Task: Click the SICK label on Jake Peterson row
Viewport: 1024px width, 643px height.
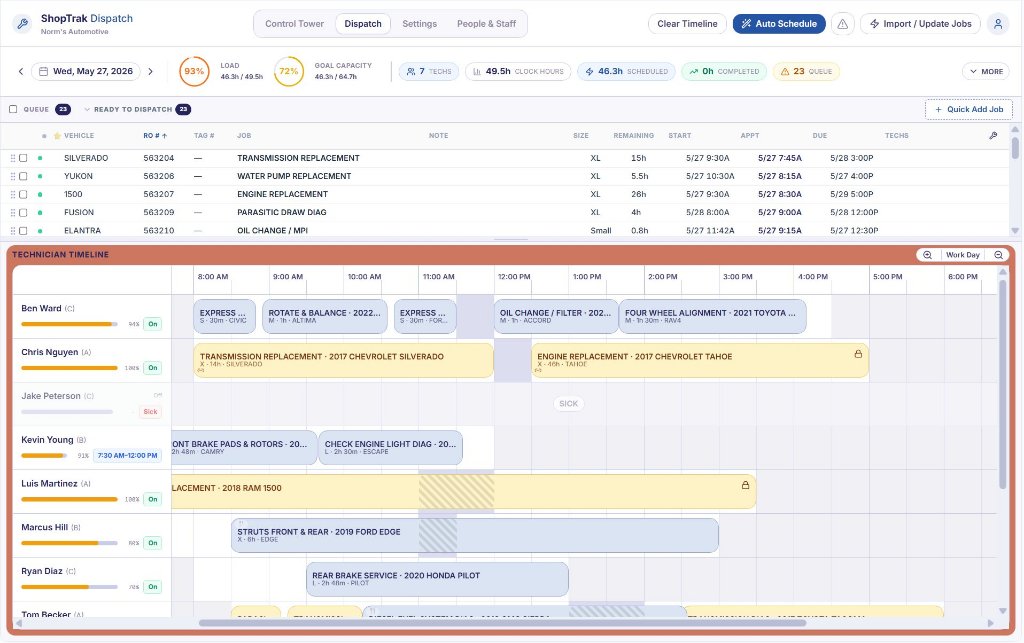Action: (568, 403)
